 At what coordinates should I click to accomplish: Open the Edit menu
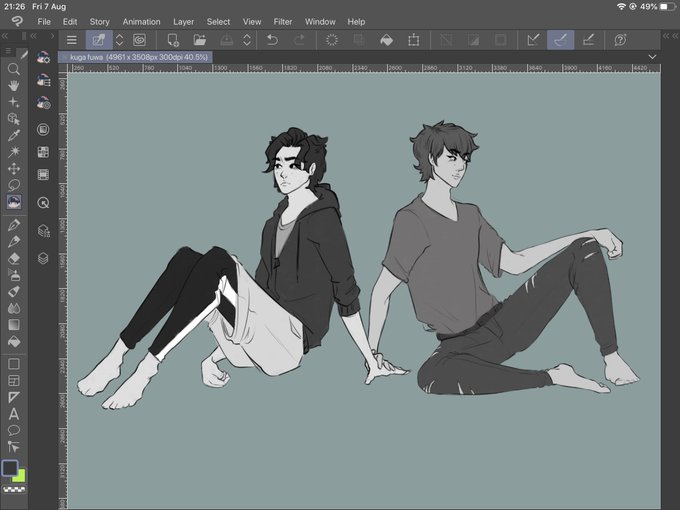[70, 22]
